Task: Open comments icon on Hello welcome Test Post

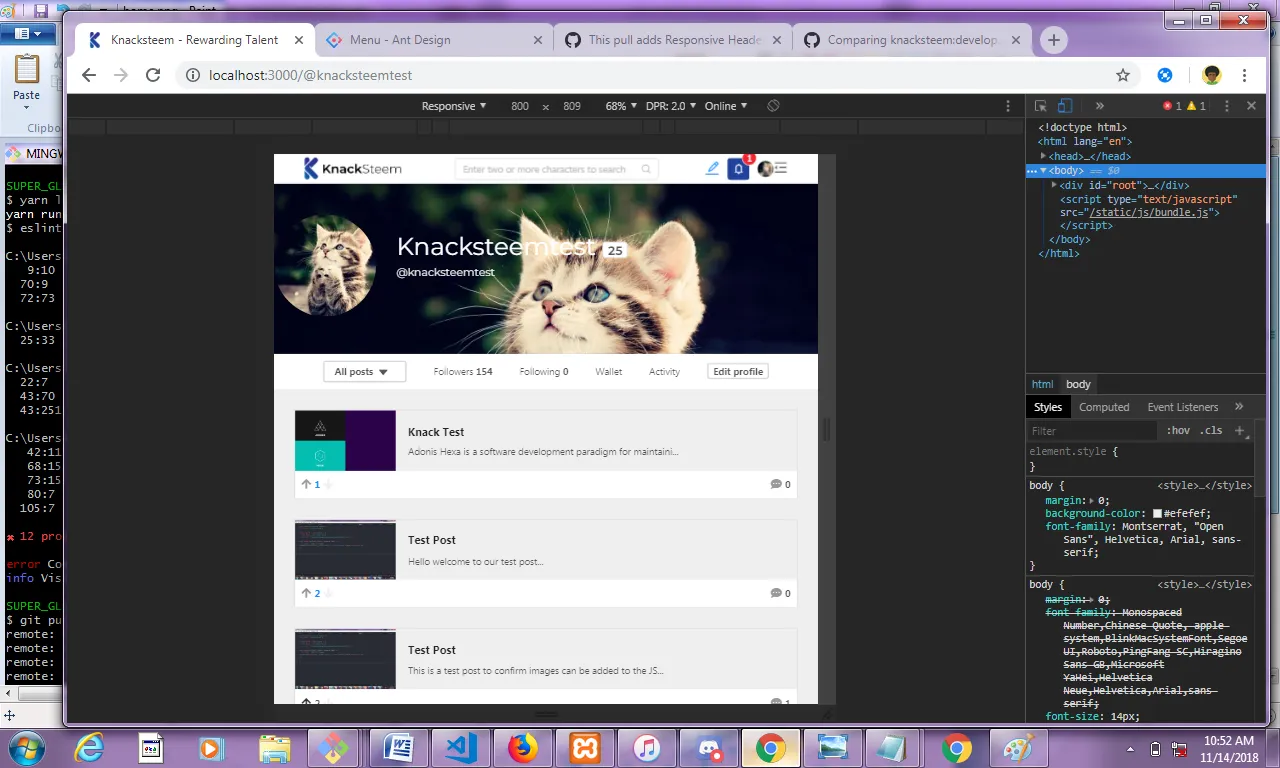Action: (776, 593)
